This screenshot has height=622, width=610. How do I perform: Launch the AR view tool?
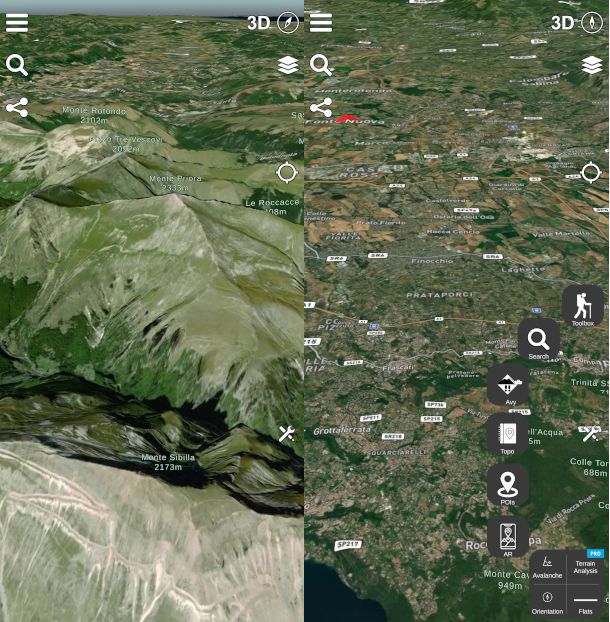(507, 537)
